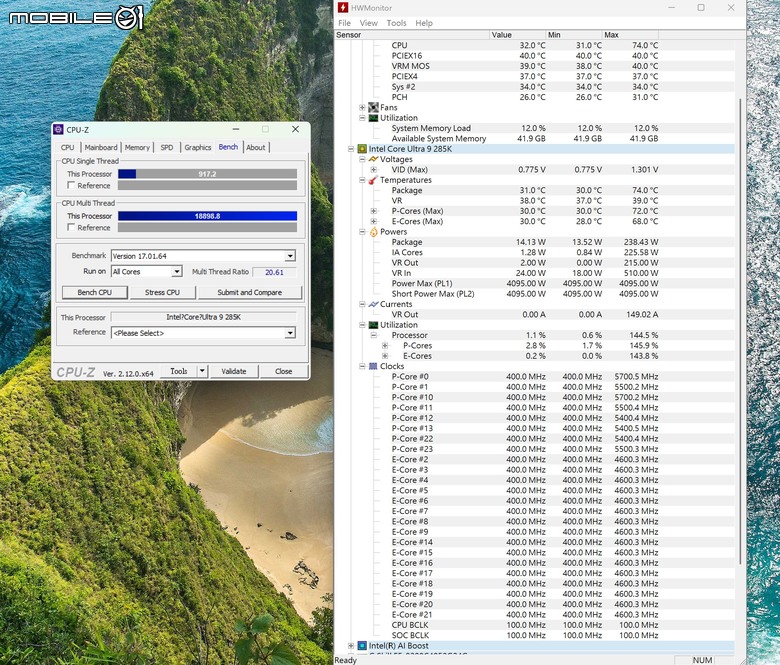Click the Intel Core Ultra 9 285K chip icon

coord(362,149)
